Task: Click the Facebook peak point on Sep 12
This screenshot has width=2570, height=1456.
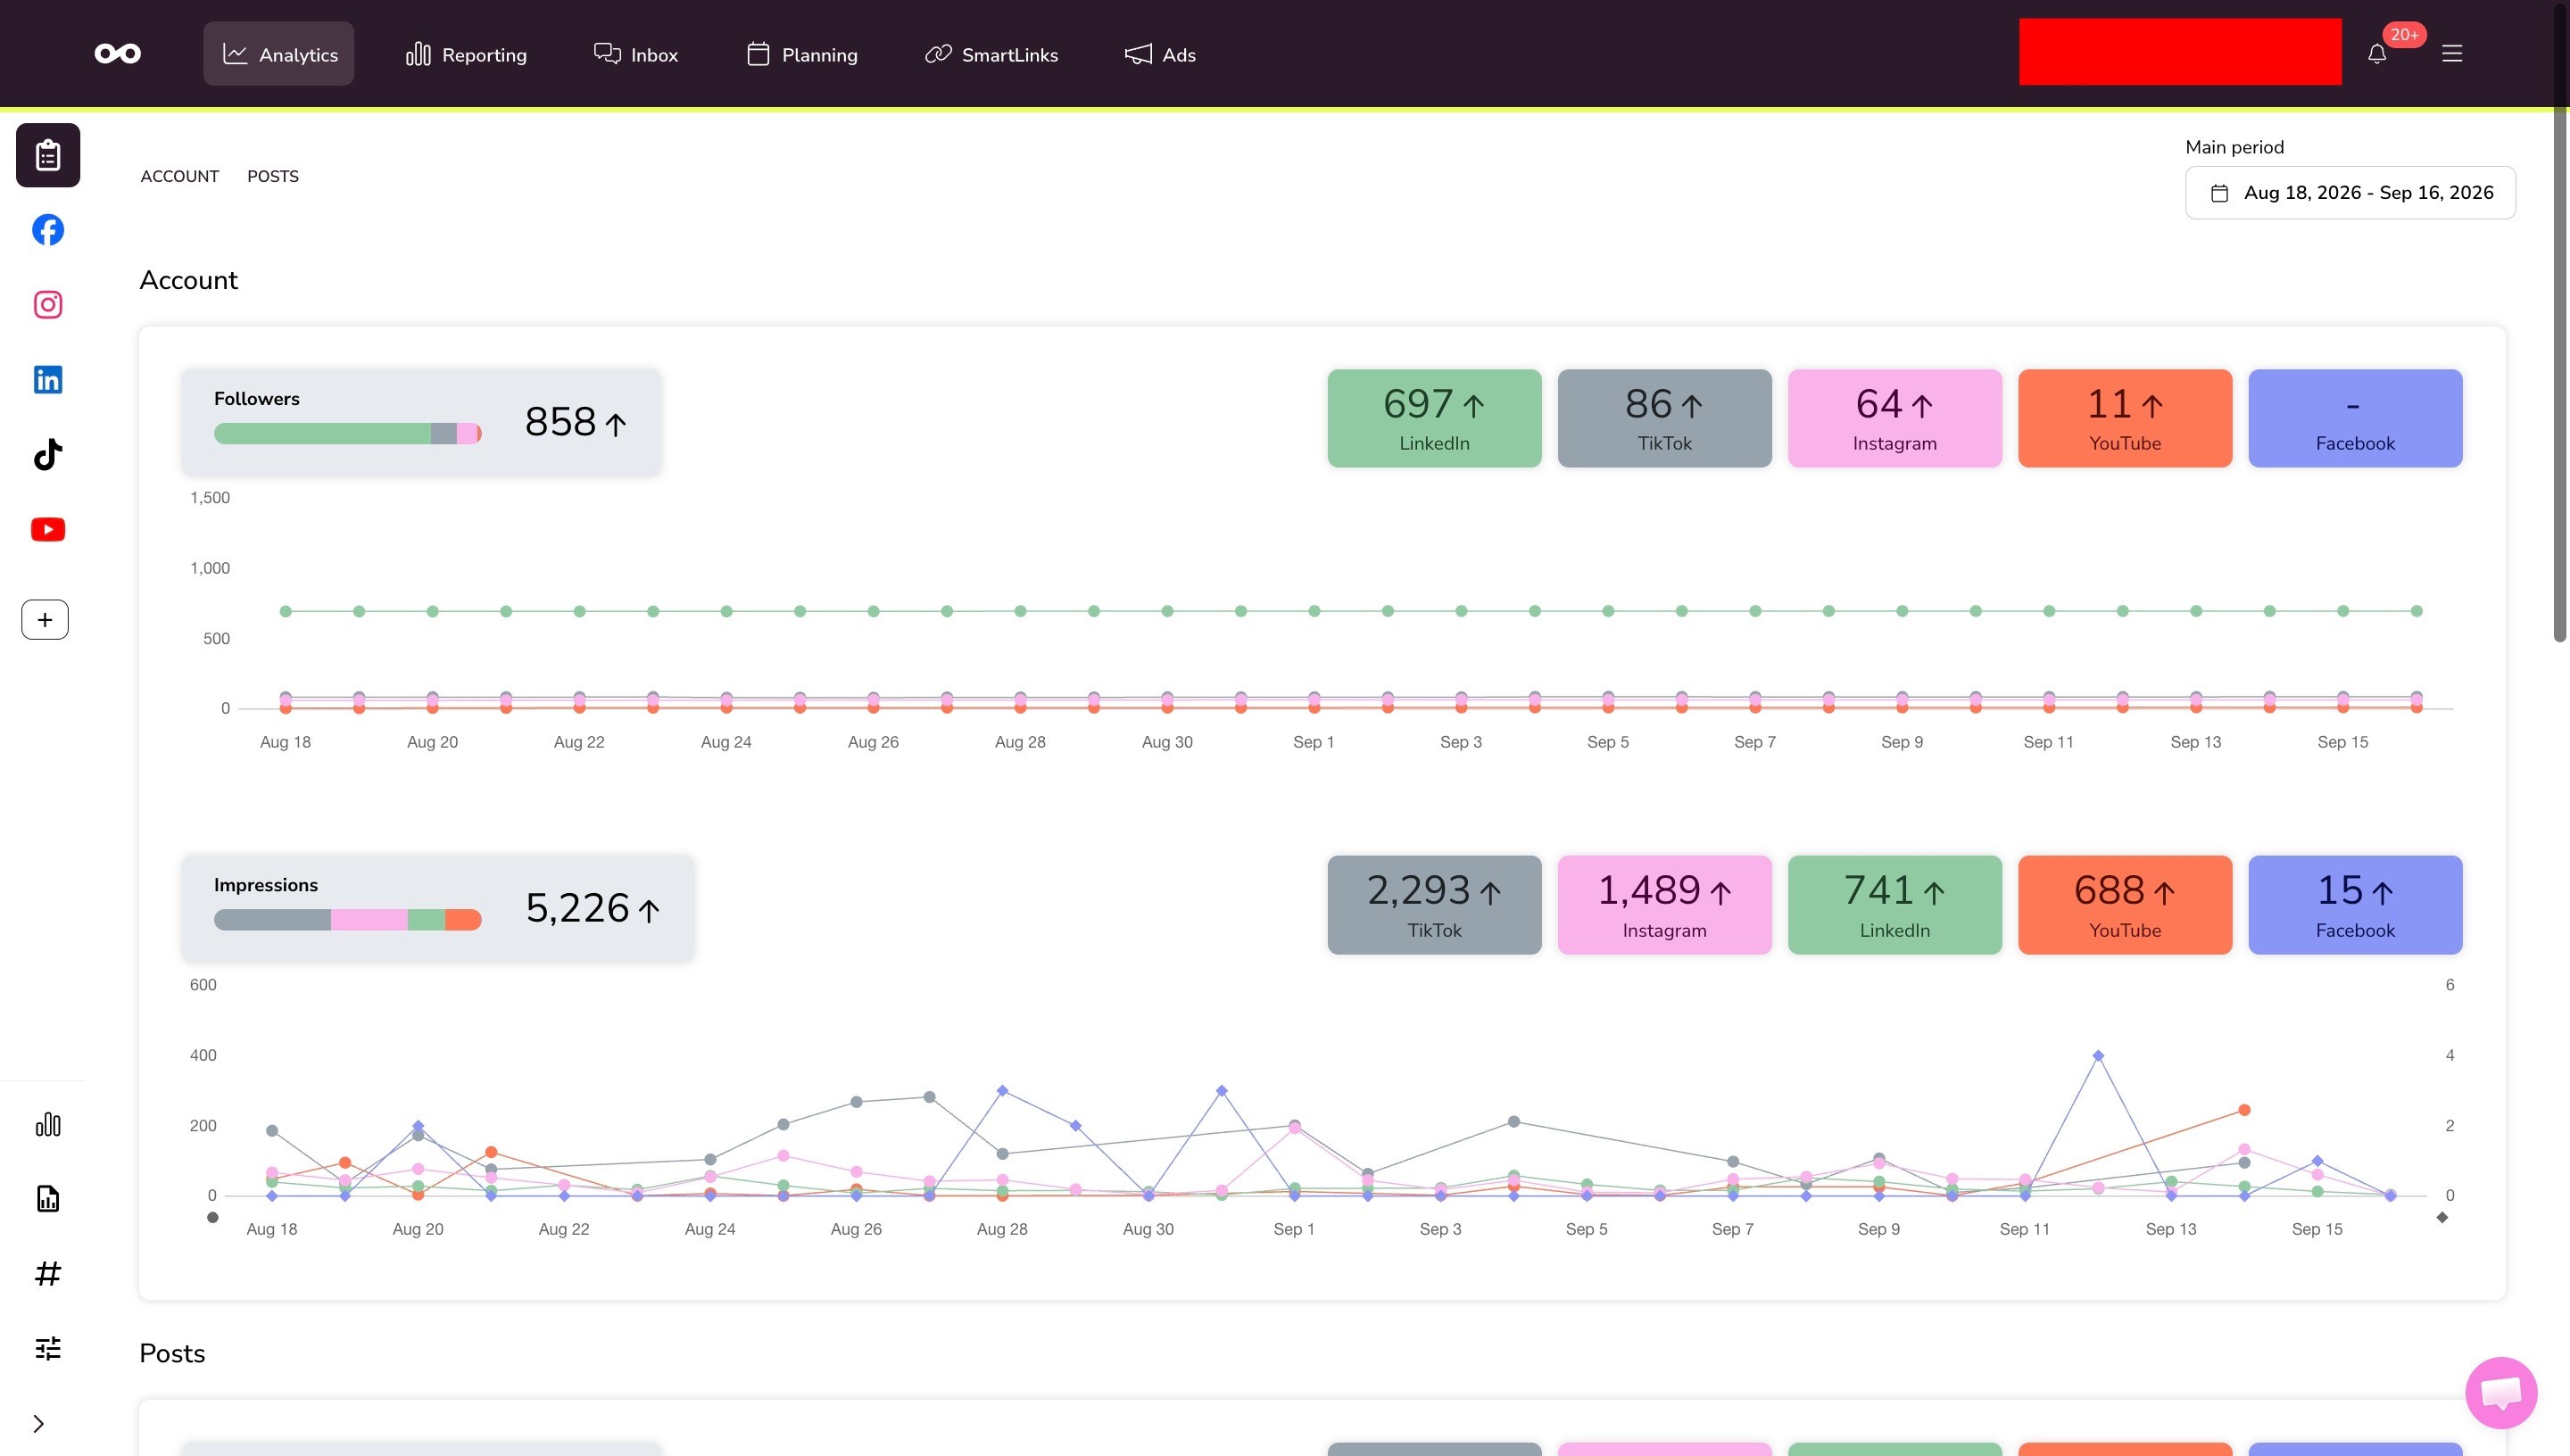Action: tap(2098, 1056)
